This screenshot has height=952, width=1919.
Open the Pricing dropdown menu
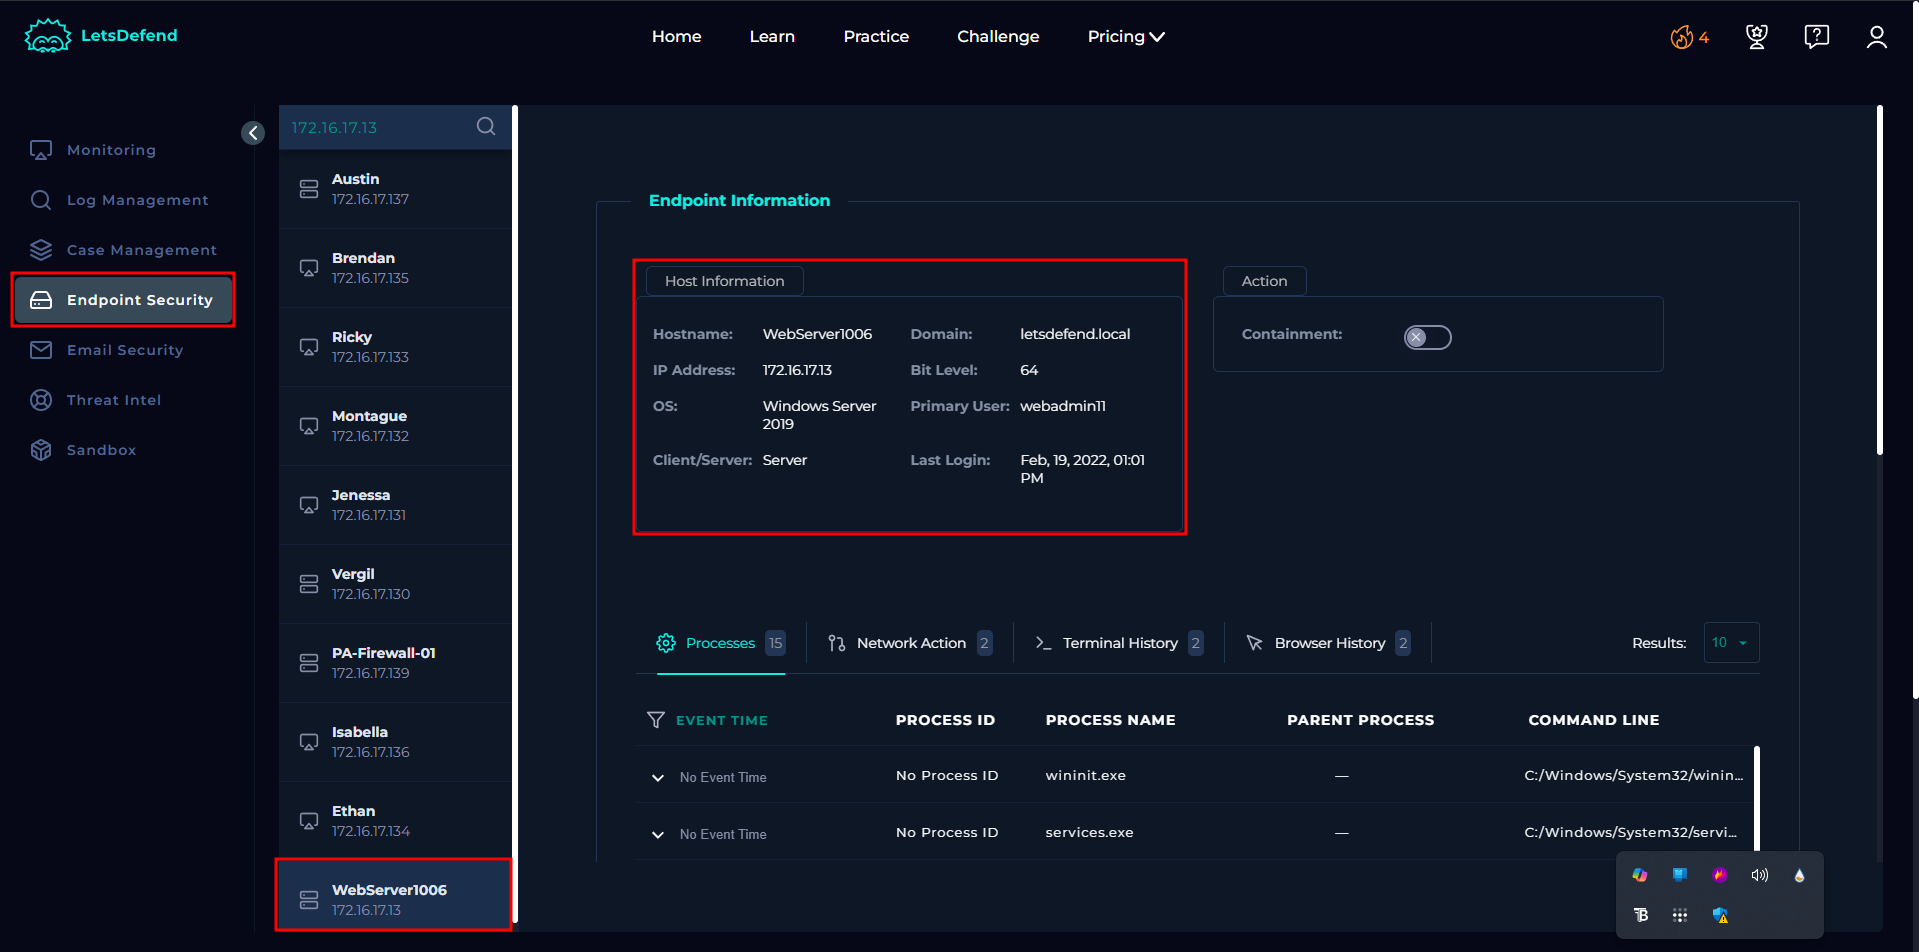click(1125, 37)
